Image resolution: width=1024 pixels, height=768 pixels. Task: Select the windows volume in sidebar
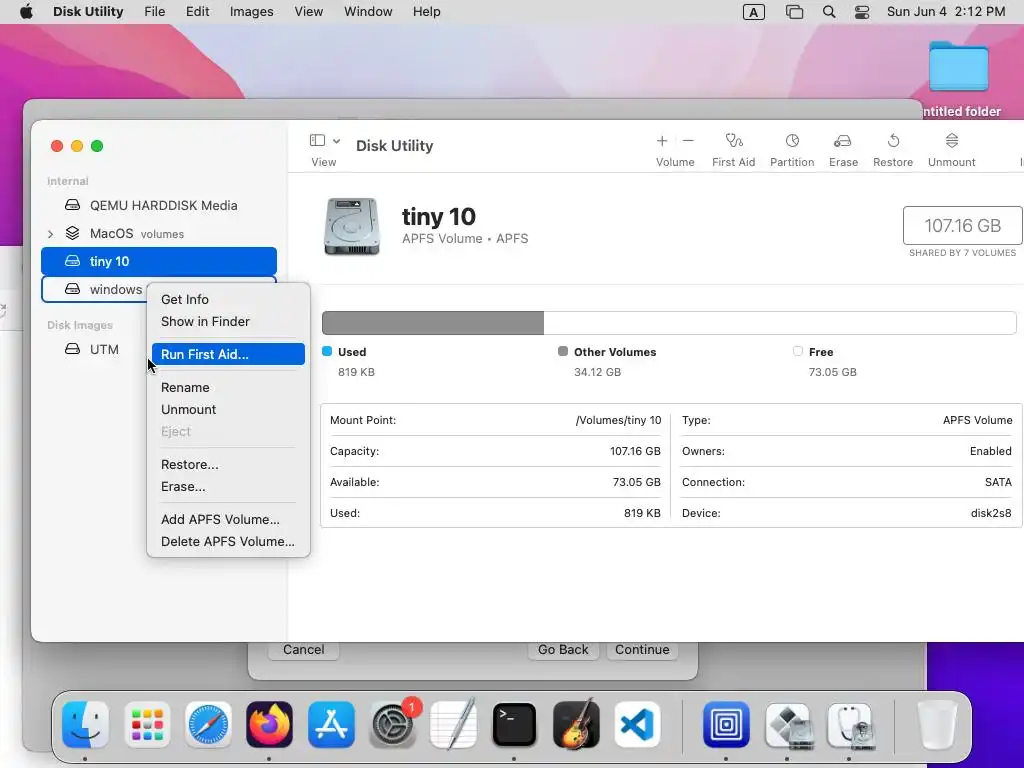tap(95, 289)
